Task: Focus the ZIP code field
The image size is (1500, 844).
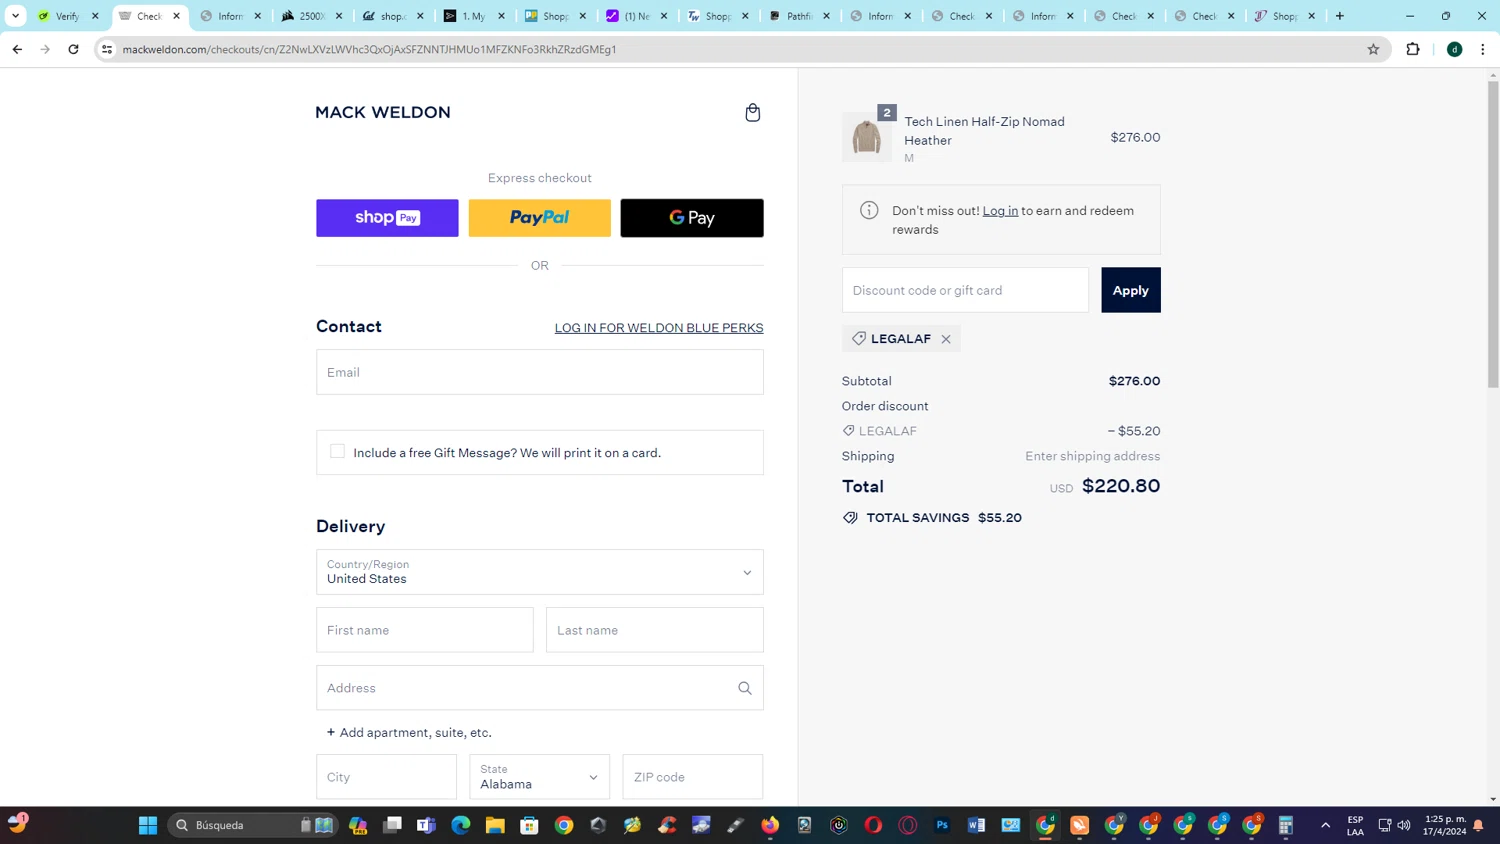Action: (x=693, y=777)
